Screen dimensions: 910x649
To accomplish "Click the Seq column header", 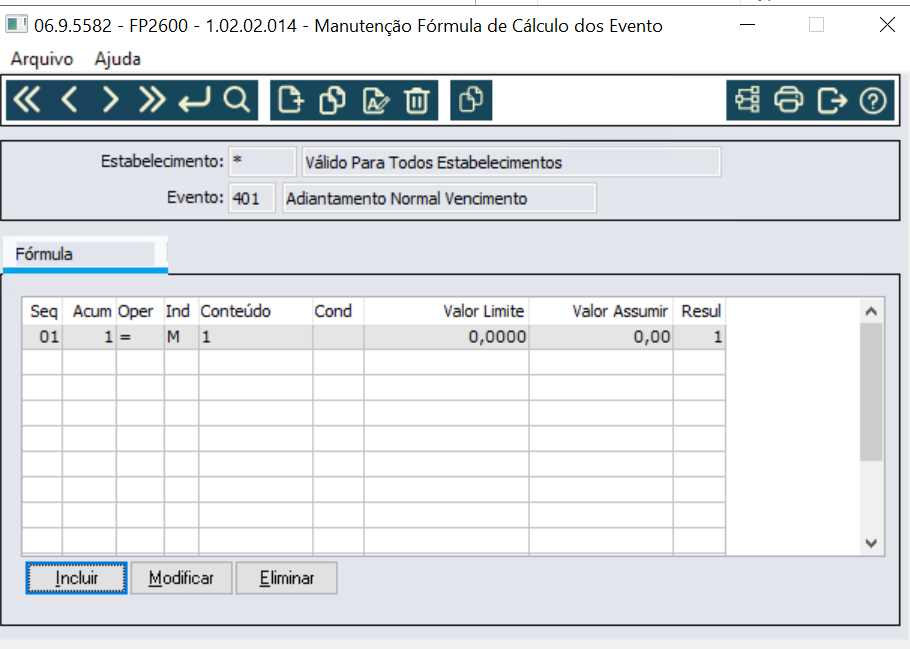I will point(43,311).
